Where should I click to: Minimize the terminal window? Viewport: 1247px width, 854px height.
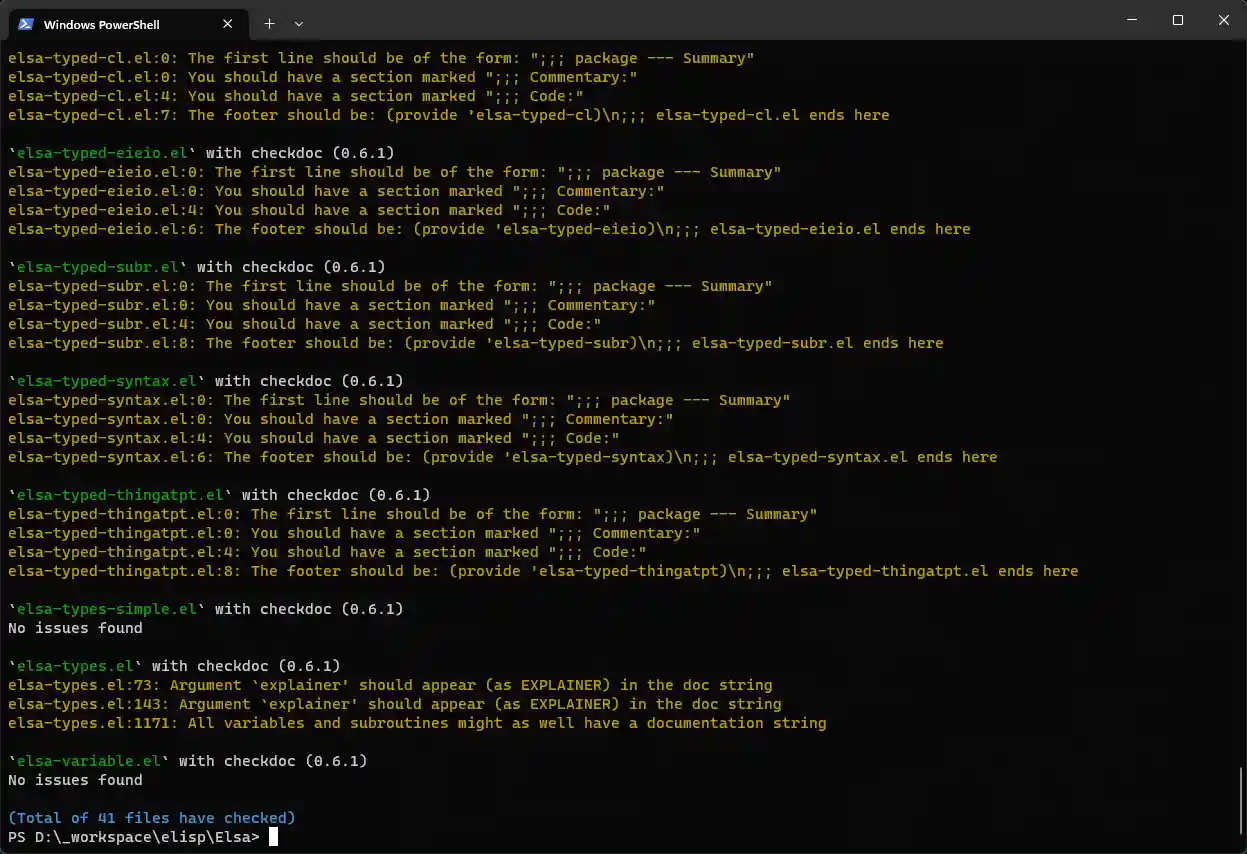point(1131,20)
